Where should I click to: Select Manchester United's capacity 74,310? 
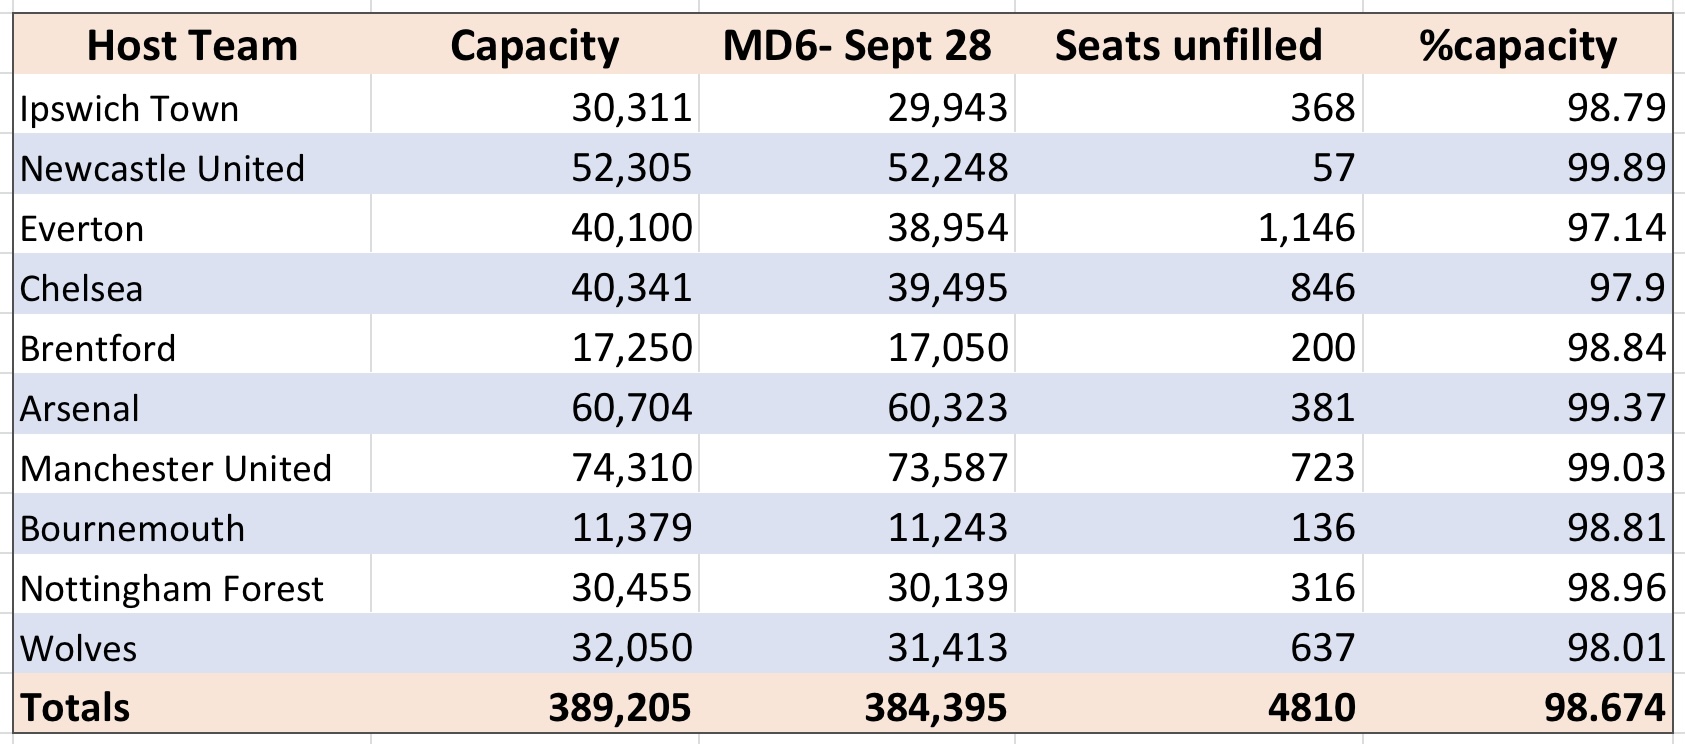(x=534, y=464)
